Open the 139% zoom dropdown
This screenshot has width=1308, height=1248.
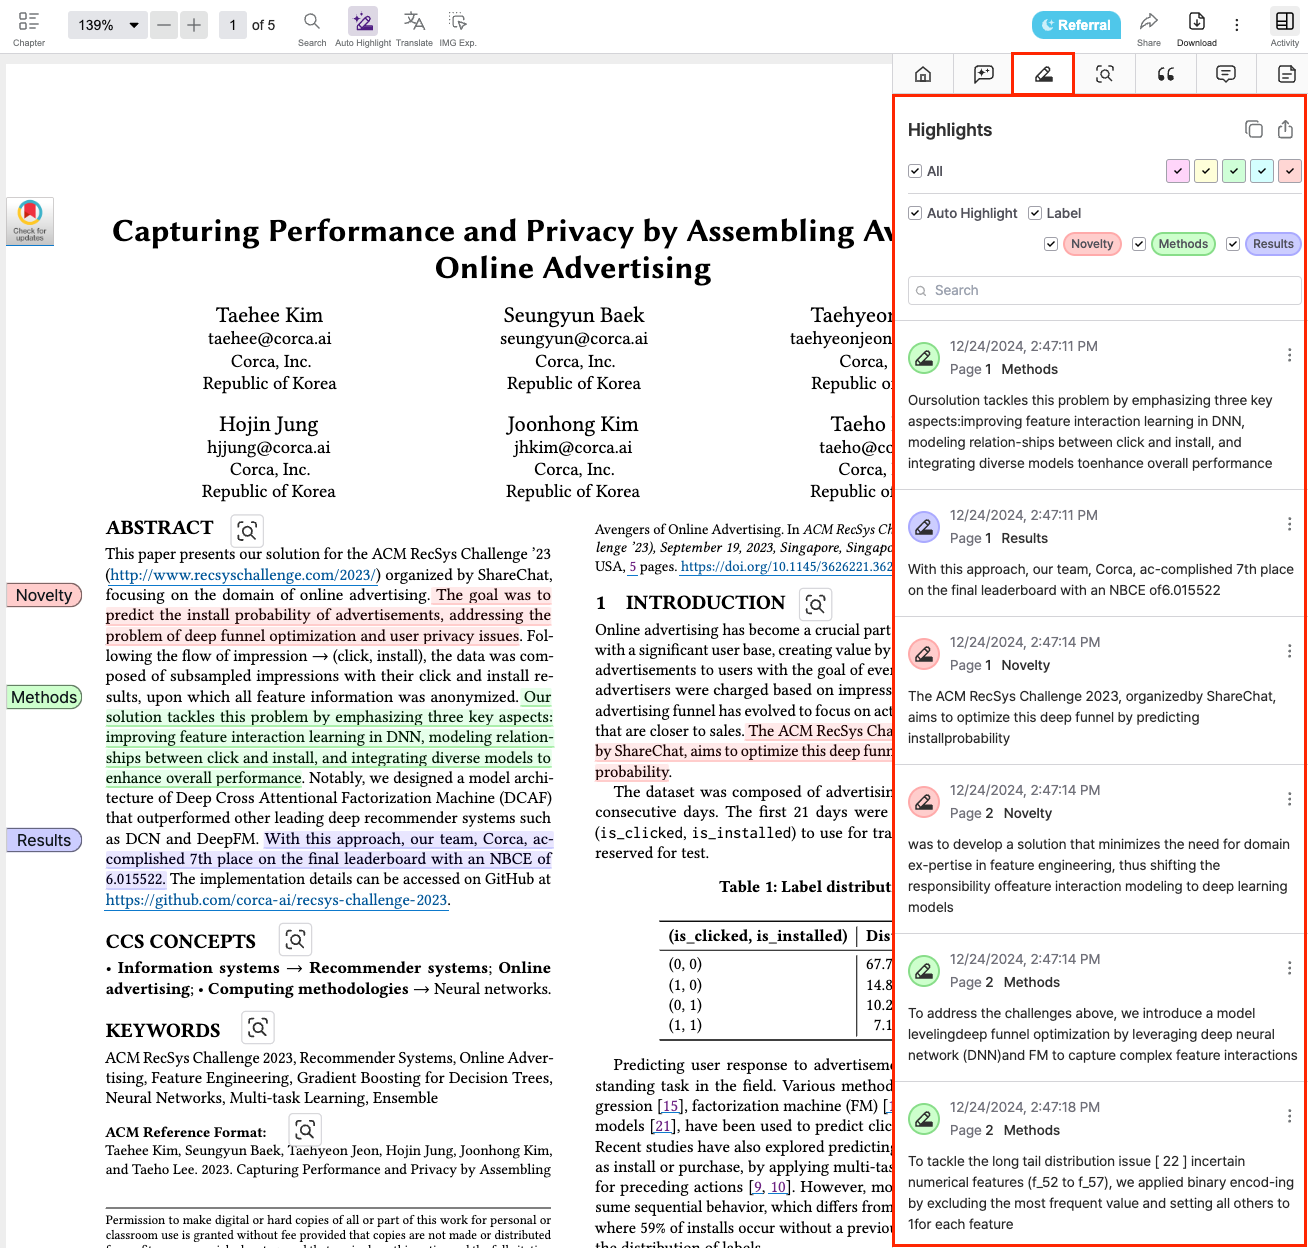[108, 25]
